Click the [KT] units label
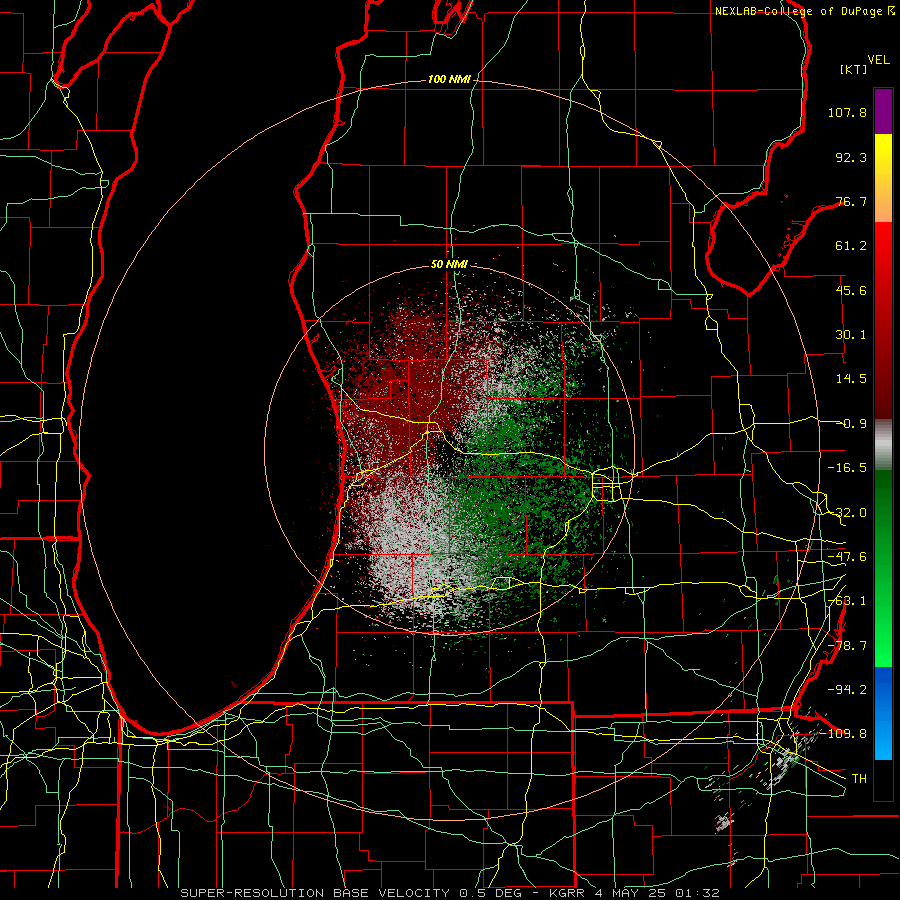This screenshot has width=900, height=900. [x=854, y=69]
